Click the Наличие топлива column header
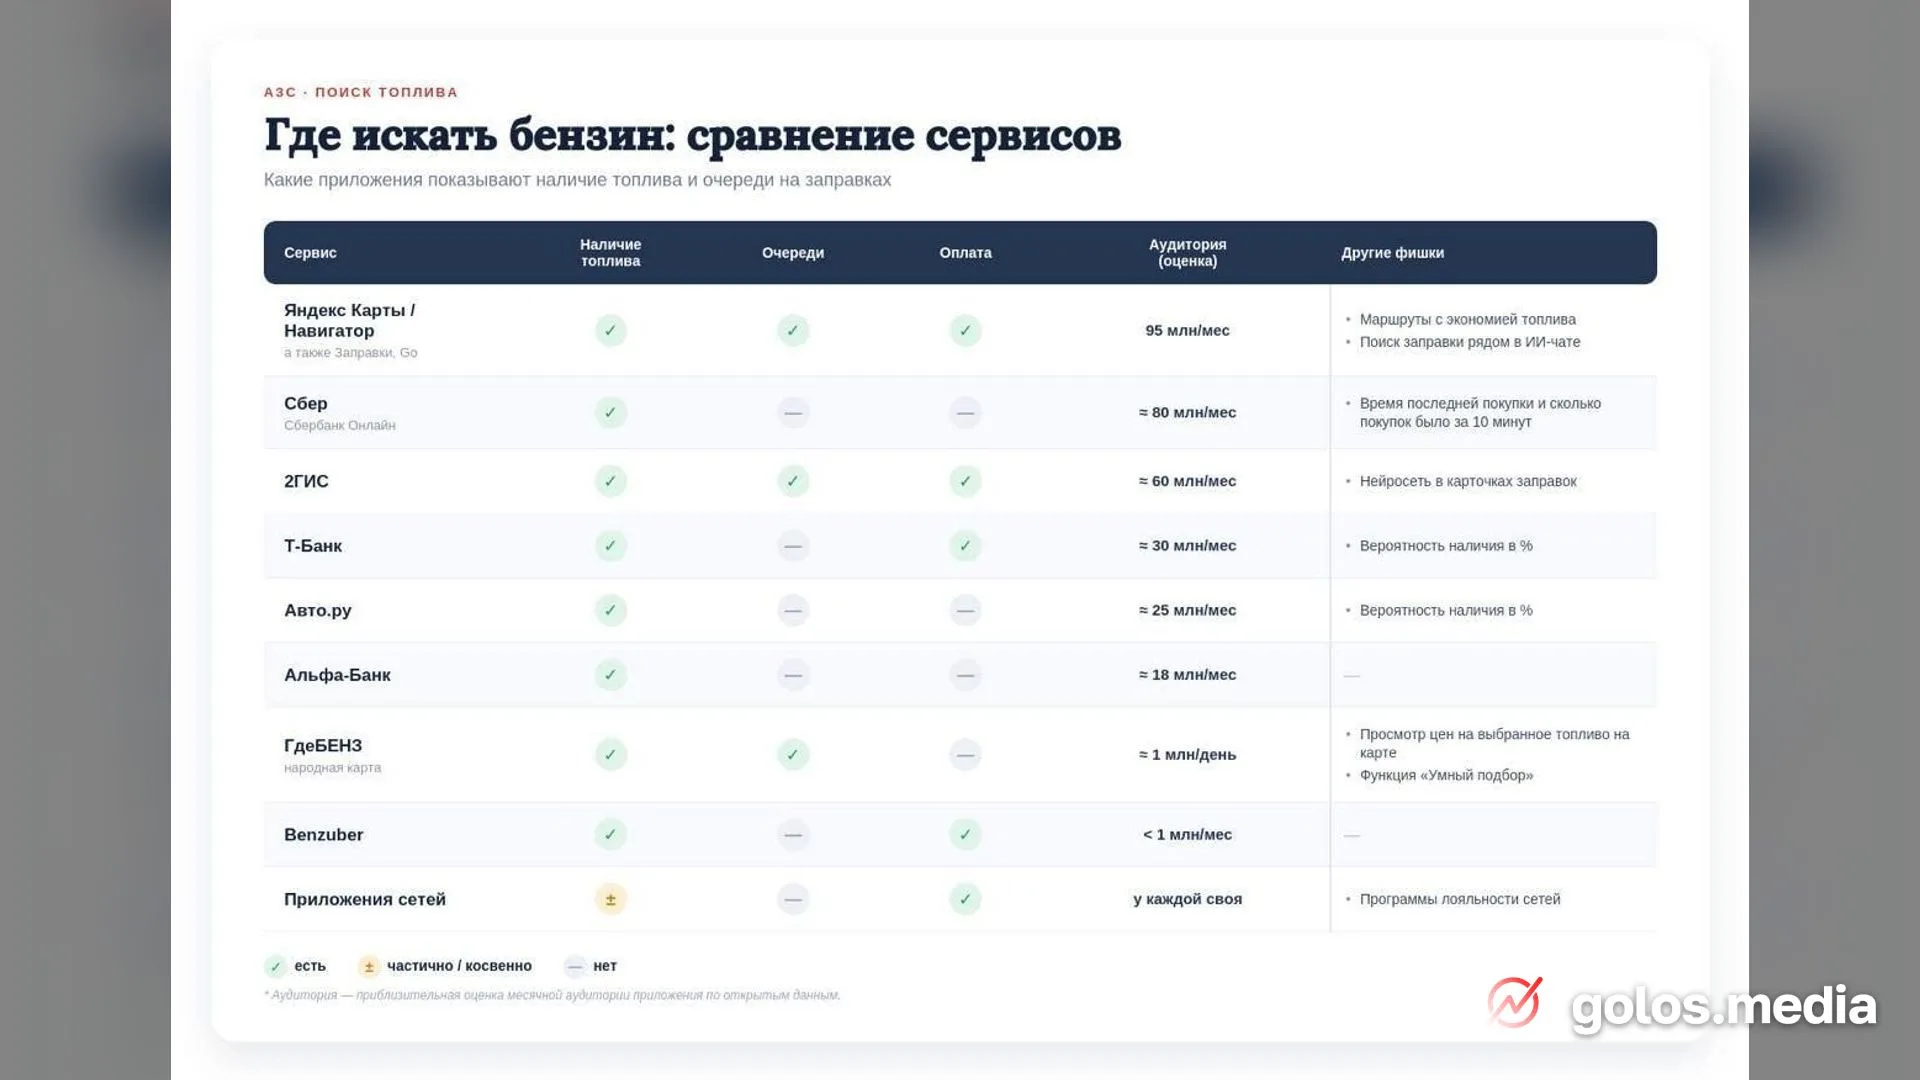The height and width of the screenshot is (1080, 1920). 610,252
